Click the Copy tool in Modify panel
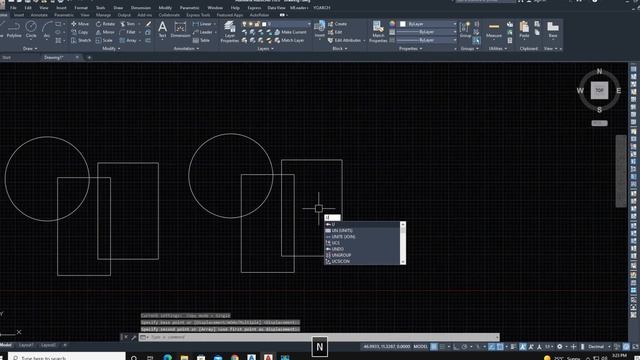The height and width of the screenshot is (360, 640). (x=80, y=32)
